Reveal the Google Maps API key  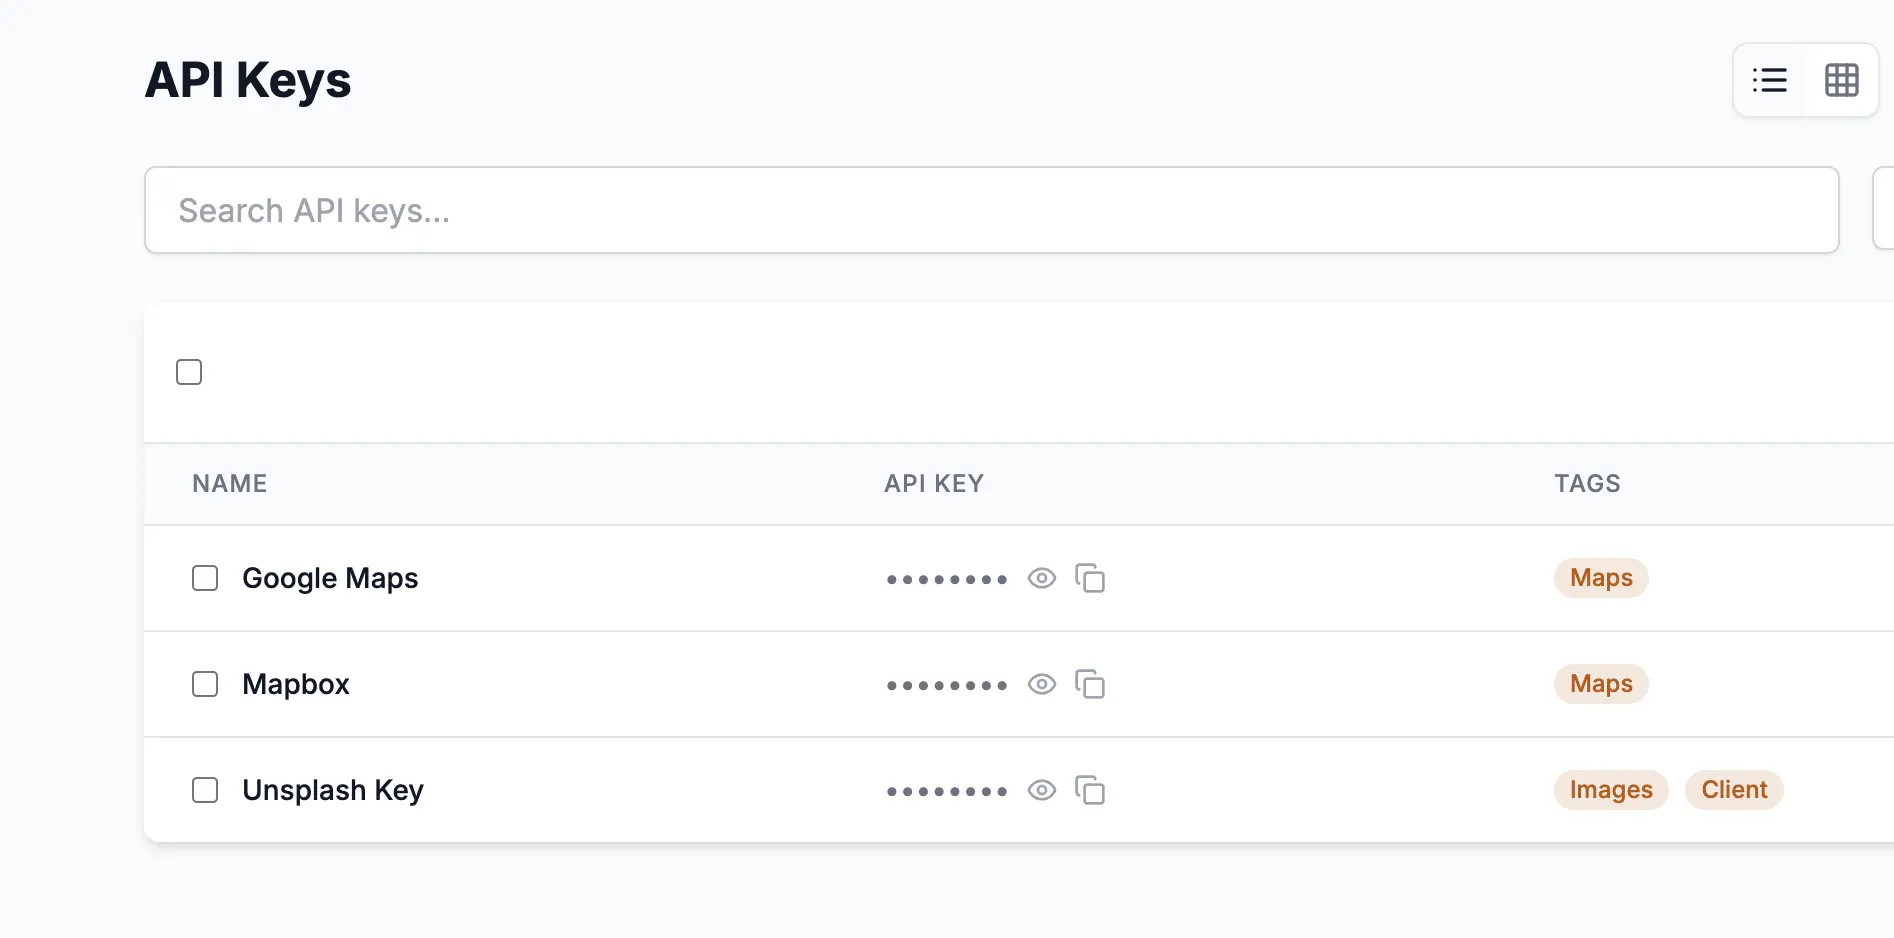[x=1042, y=579]
